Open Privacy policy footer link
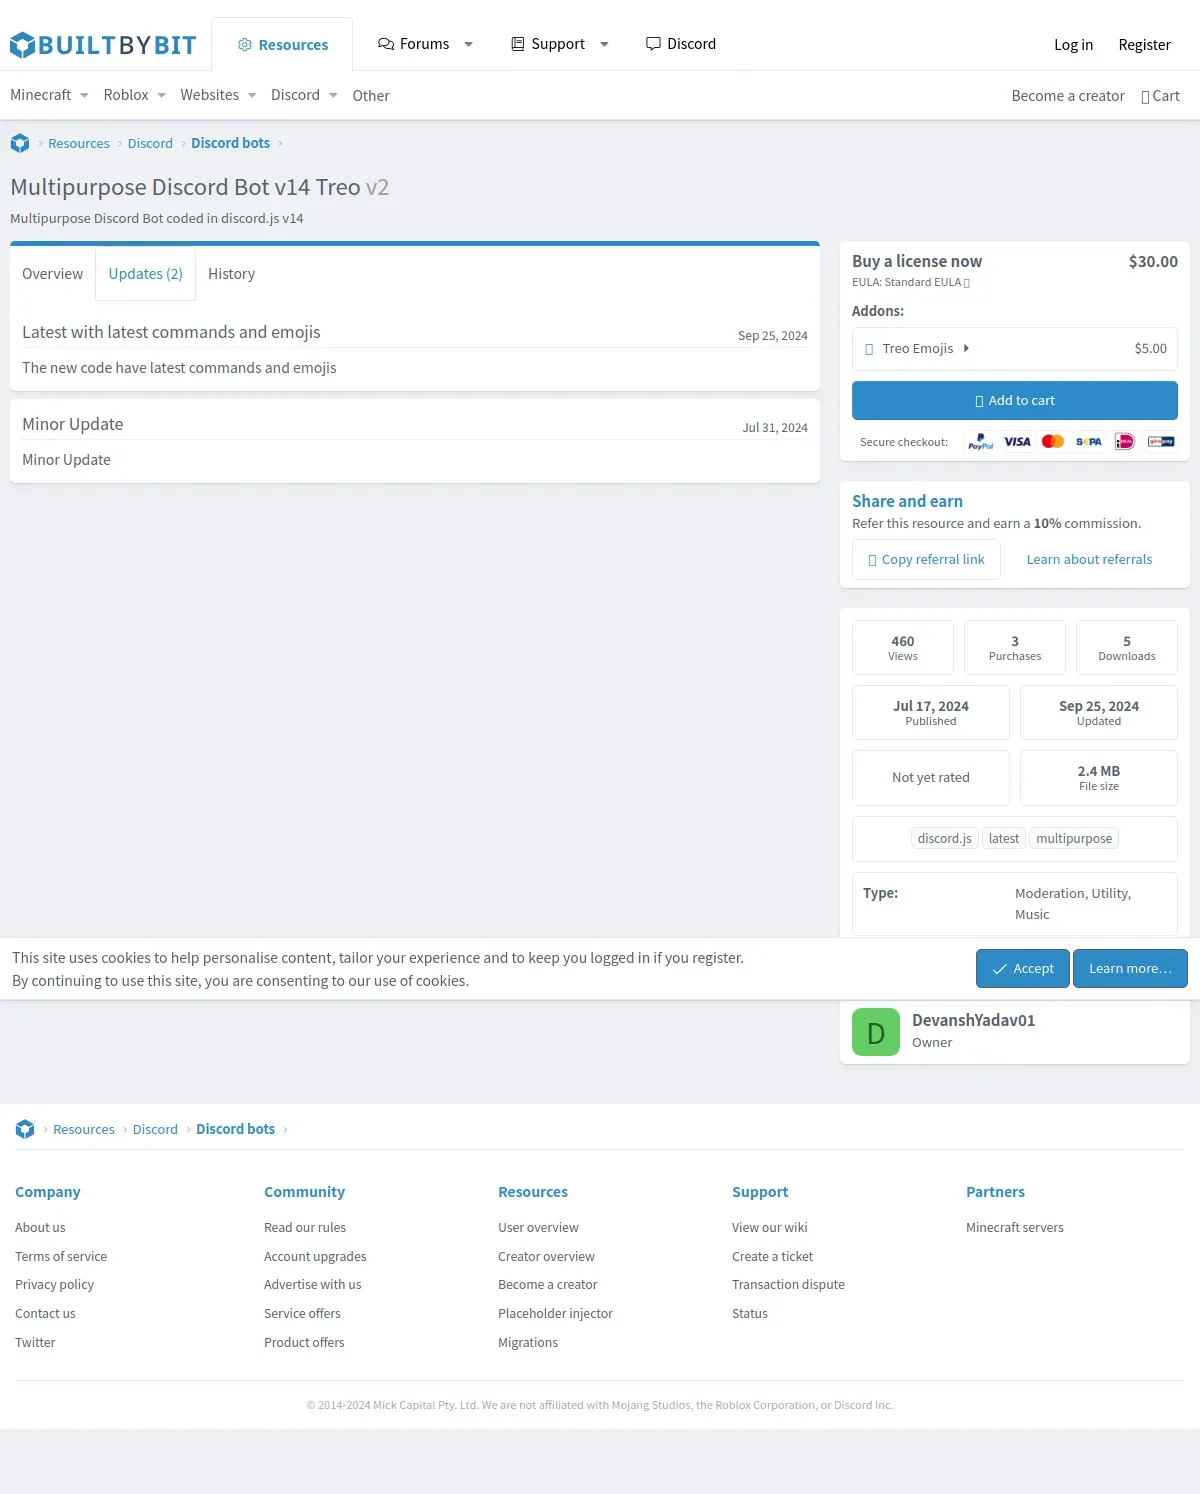Screen dimensions: 1200x1494 [x=54, y=1284]
